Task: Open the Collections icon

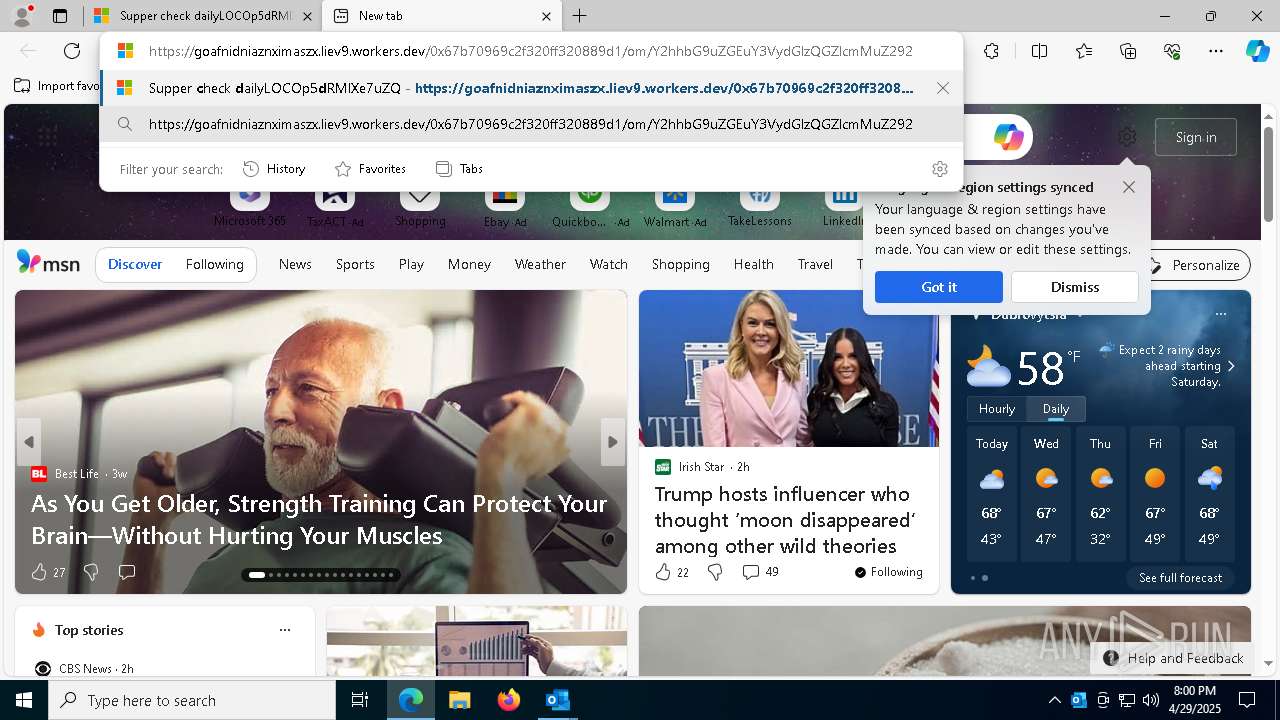Action: pos(1128,51)
